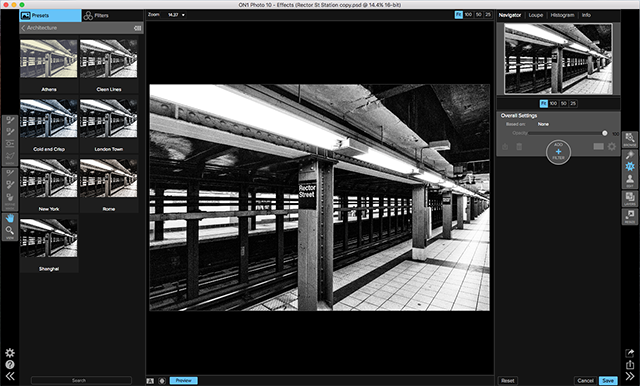The image size is (640, 386).
Task: Switch to the Loupe tab
Action: click(x=536, y=15)
